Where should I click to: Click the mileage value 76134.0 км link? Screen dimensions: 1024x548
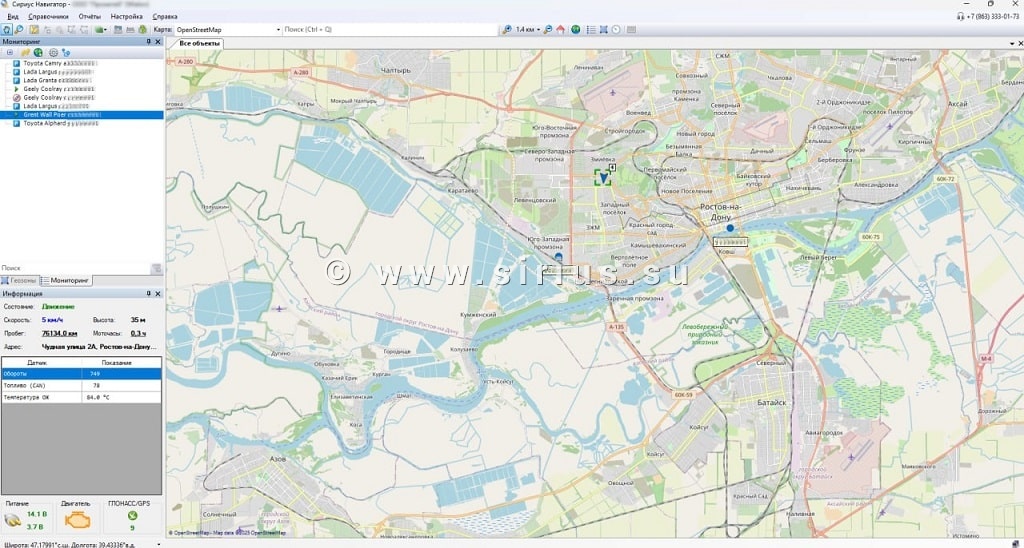tap(60, 333)
